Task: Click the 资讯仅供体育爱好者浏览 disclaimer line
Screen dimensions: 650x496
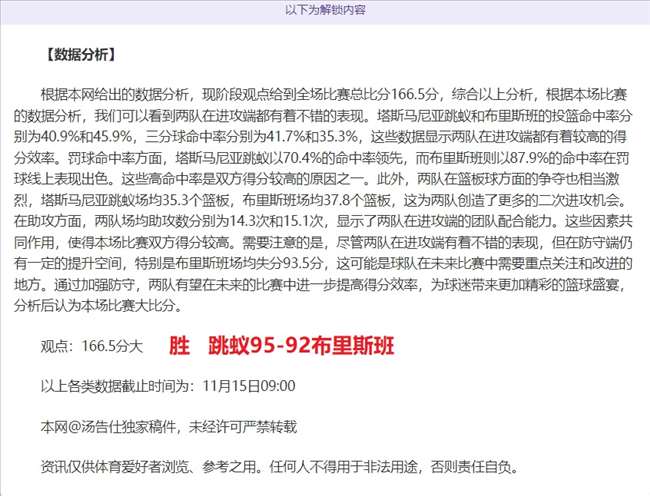Action: pos(280,467)
